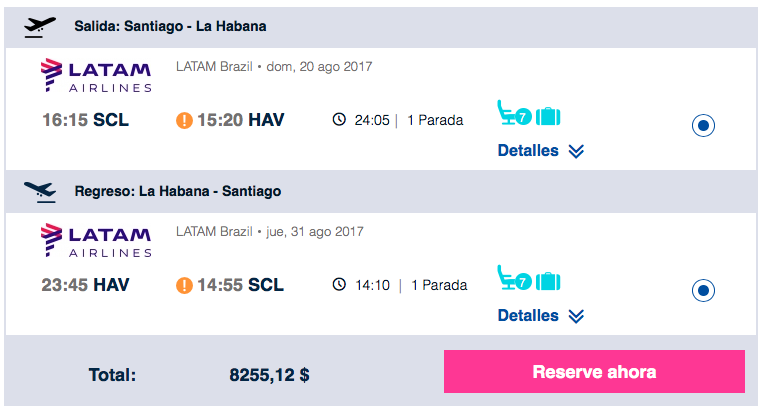The image size is (763, 413).
Task: Click the seat availability icon on return flight
Action: 514,278
